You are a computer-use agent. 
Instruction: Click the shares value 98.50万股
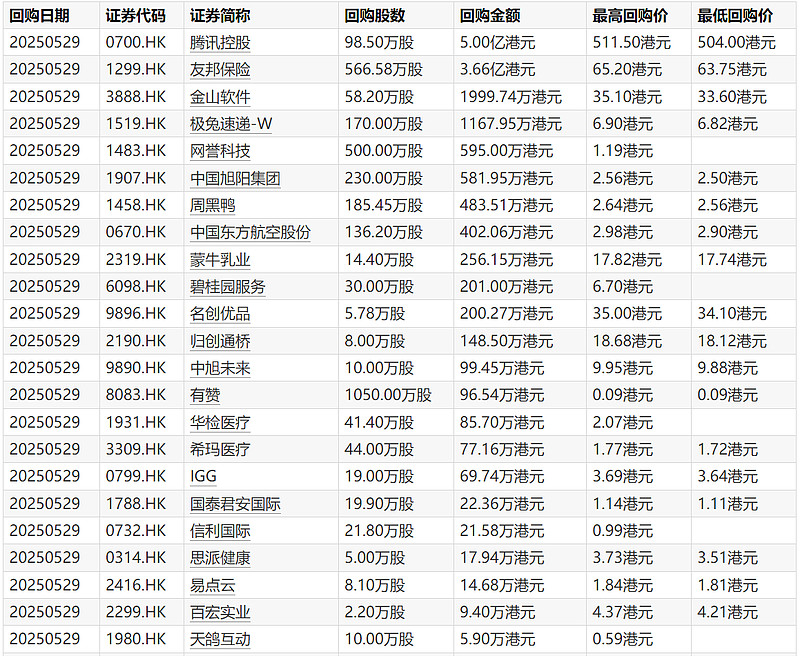pos(379,42)
